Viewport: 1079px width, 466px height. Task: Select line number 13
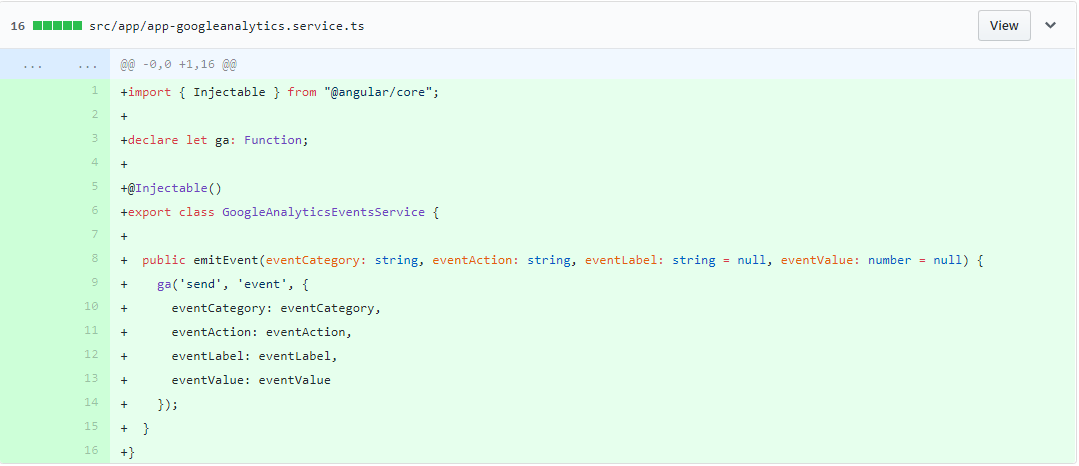click(x=92, y=379)
